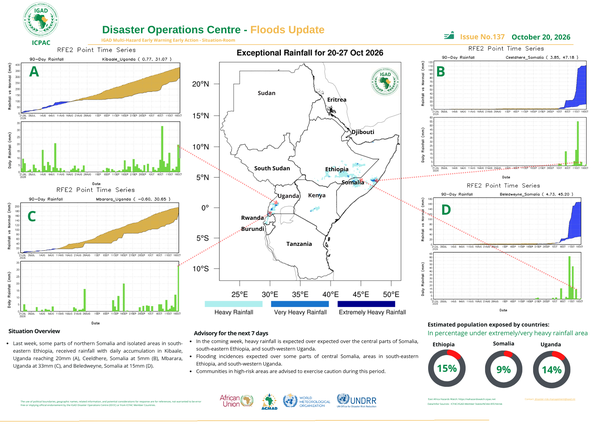Click the letter A chart label
600x424 pixels.
coord(34,72)
